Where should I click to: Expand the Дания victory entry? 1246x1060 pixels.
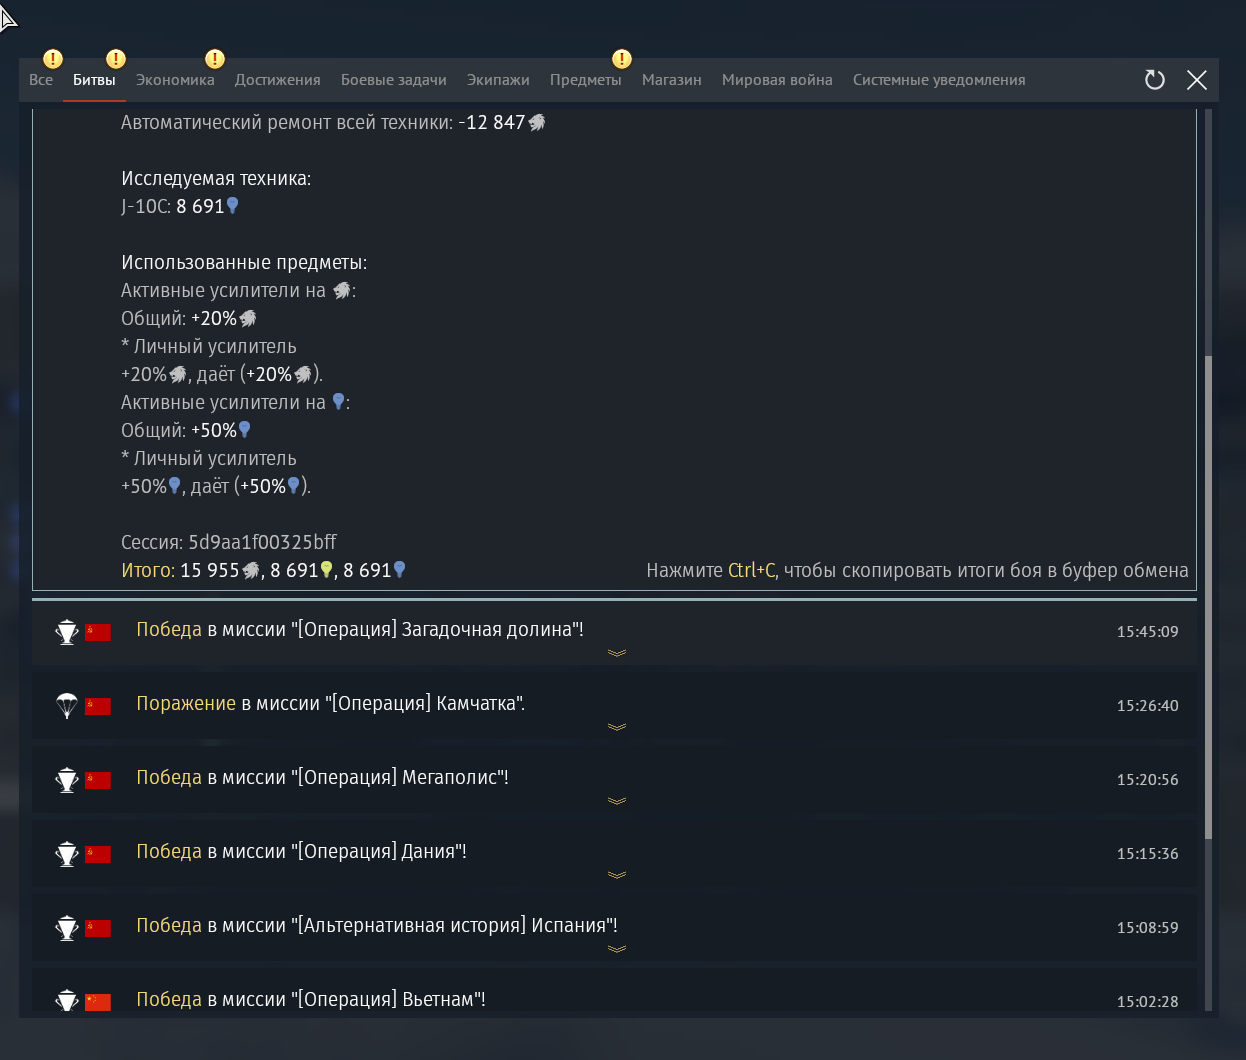617,875
